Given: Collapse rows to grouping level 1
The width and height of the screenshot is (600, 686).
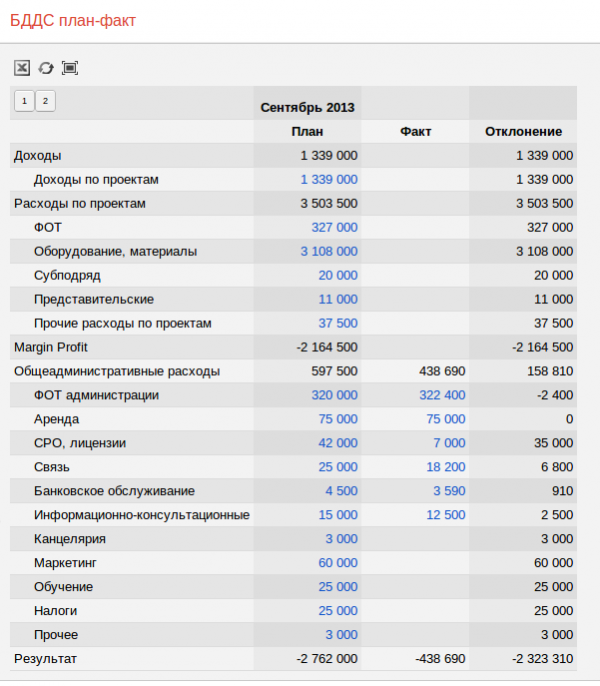Looking at the screenshot, I should 23,100.
